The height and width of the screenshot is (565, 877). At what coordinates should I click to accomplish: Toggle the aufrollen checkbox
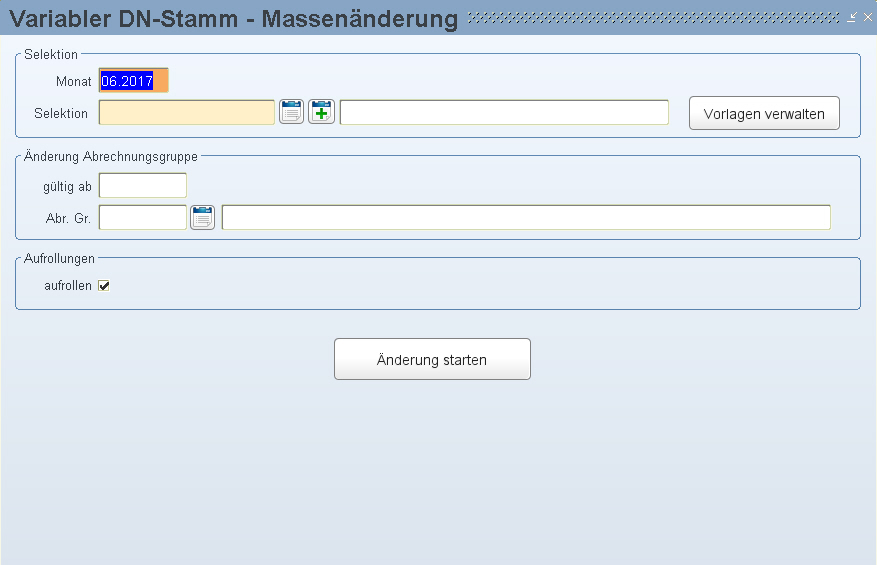[104, 286]
